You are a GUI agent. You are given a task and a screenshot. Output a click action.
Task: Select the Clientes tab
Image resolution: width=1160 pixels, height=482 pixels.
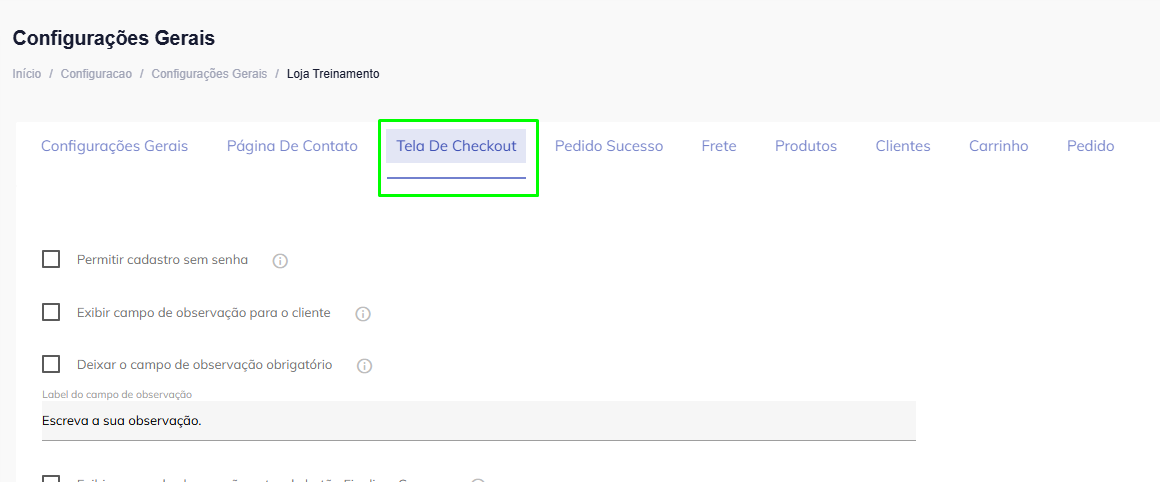coord(903,146)
